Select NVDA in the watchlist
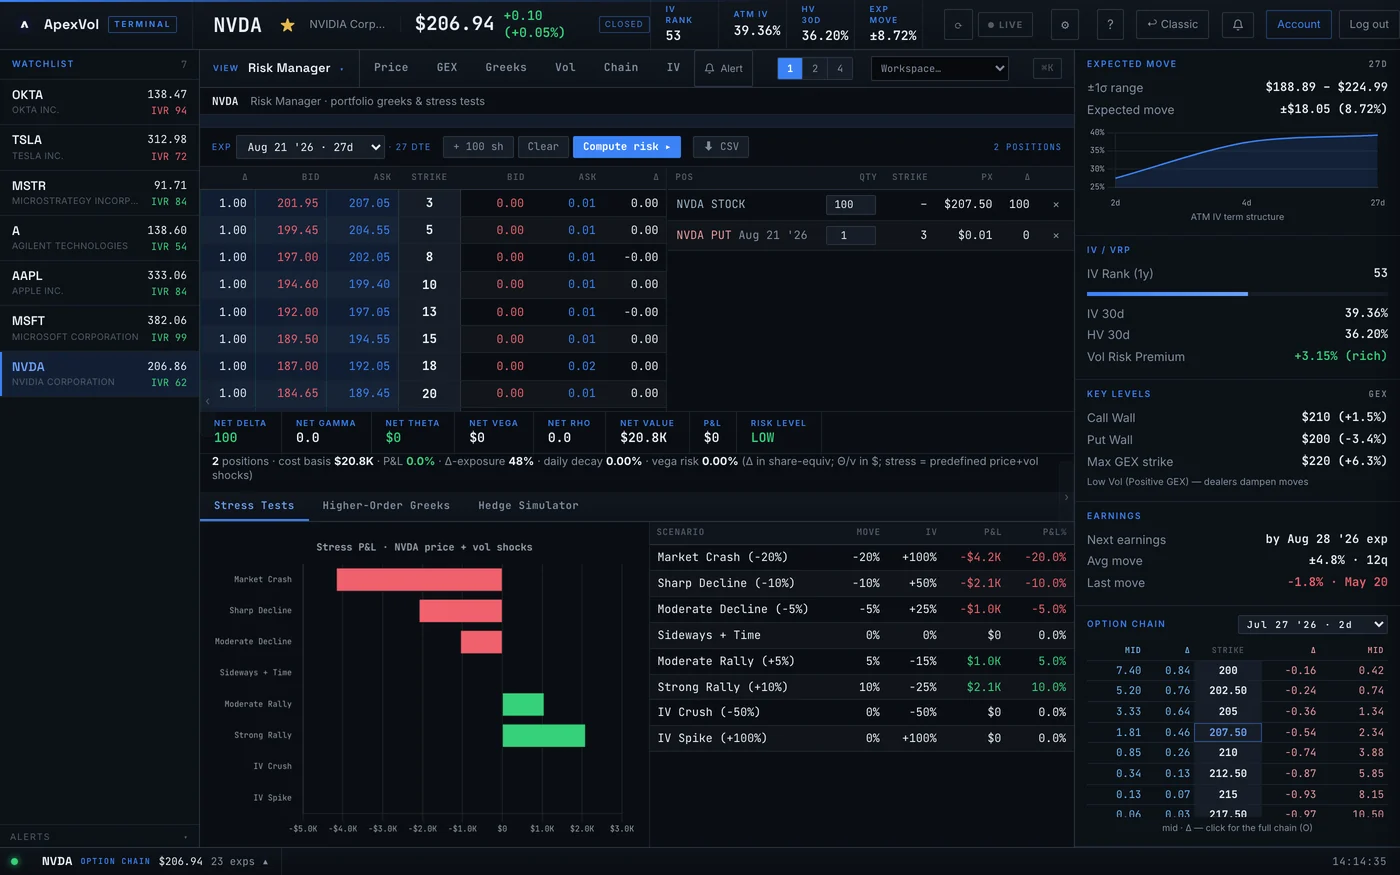The height and width of the screenshot is (875, 1400). coord(99,374)
